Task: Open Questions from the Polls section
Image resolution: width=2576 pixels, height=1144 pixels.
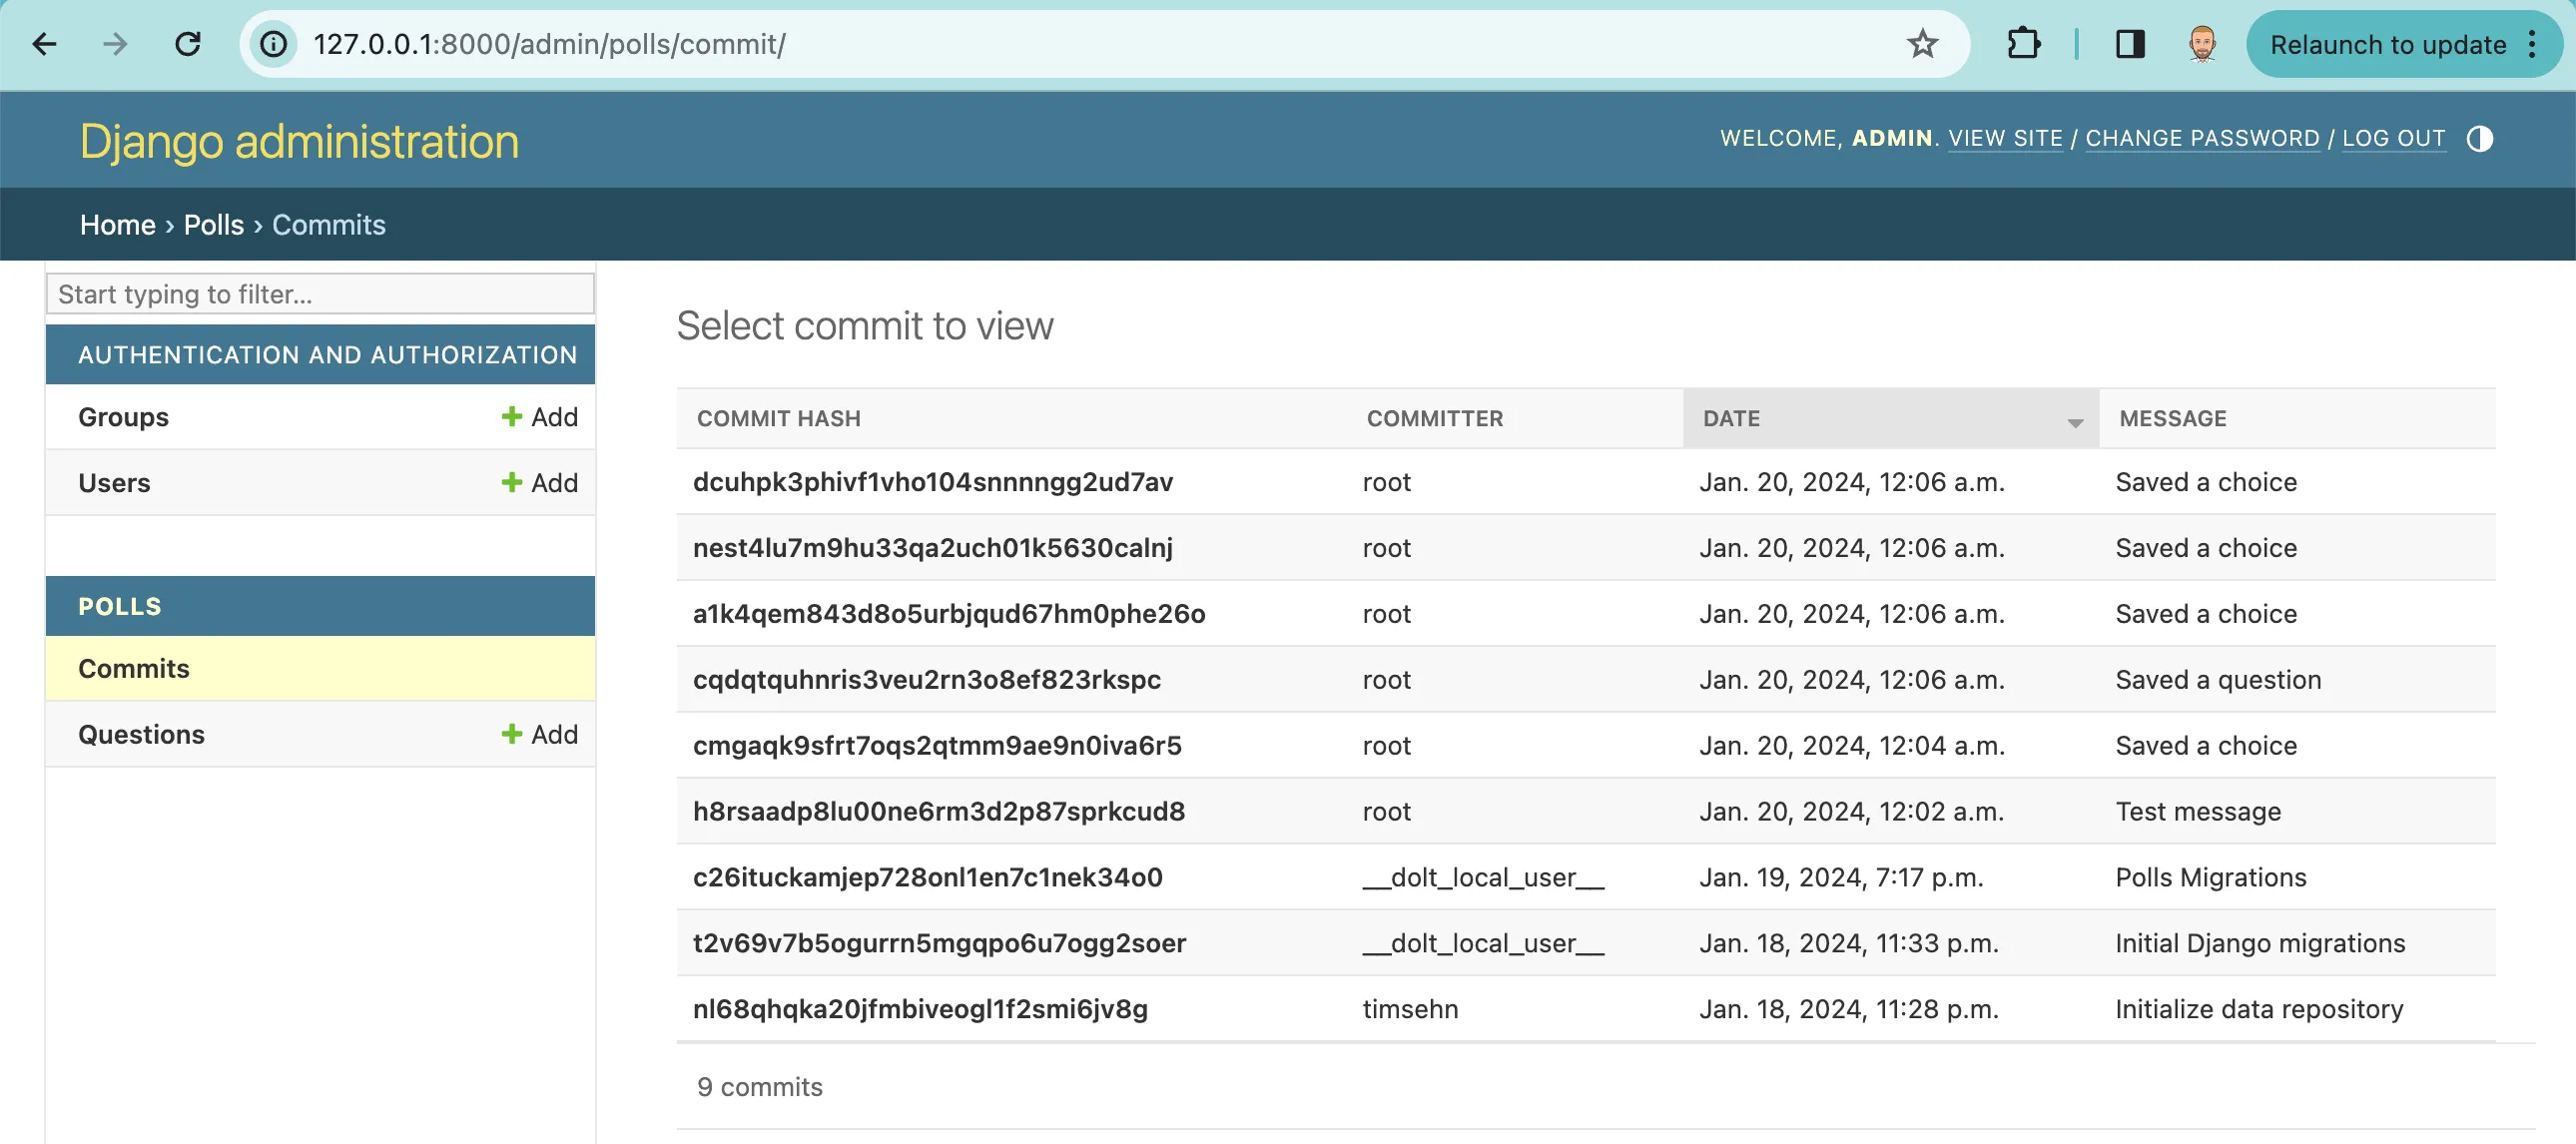Action: coord(141,734)
